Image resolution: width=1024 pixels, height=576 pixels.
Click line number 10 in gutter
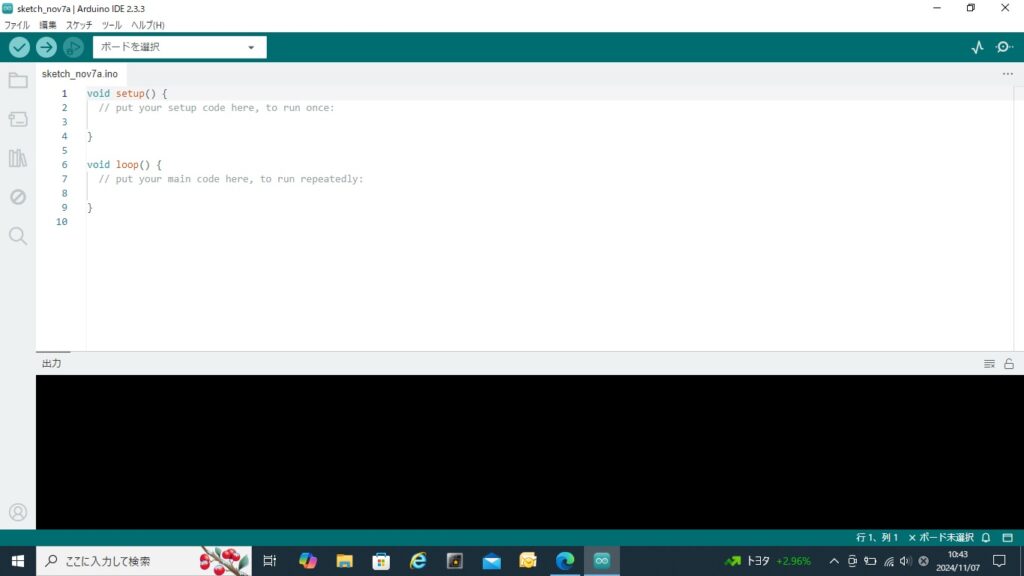click(x=61, y=222)
